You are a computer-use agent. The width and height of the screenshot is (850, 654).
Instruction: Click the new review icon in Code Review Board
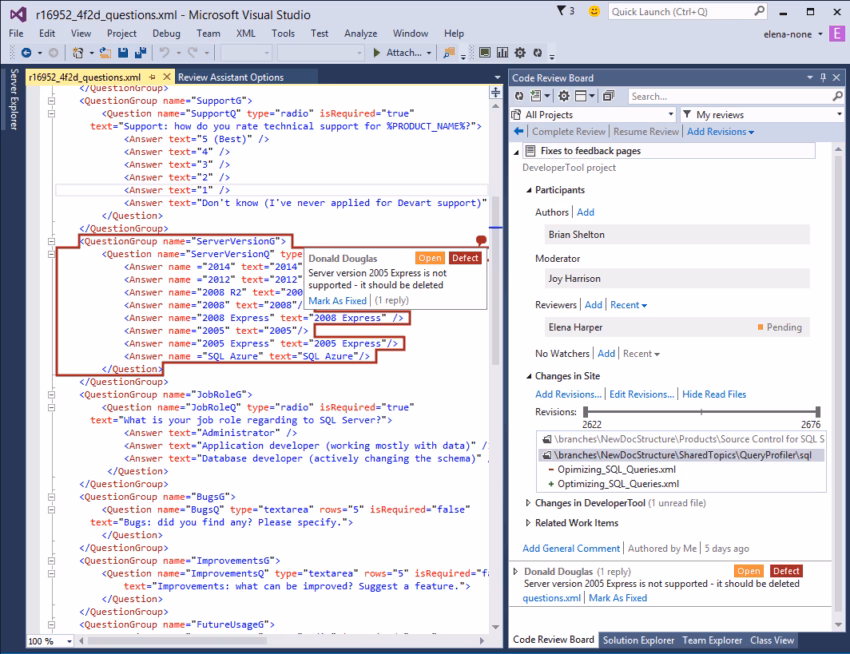536,95
